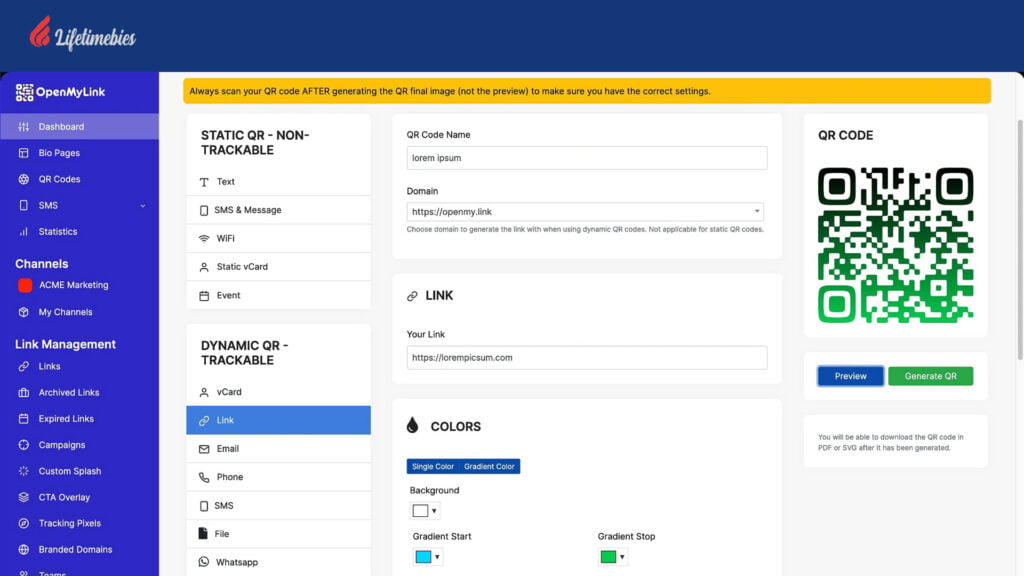The width and height of the screenshot is (1024, 576).
Task: Click the Links chain icon in sidebar
Action: tap(24, 366)
